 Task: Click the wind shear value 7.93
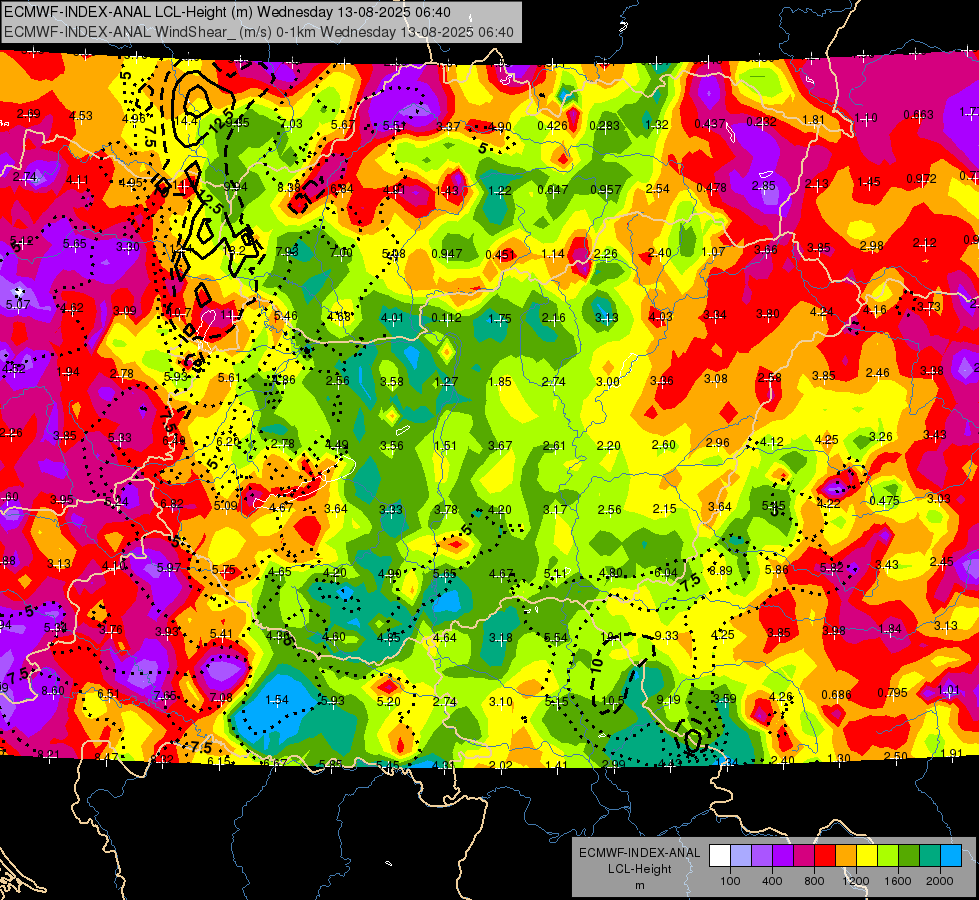tap(287, 251)
